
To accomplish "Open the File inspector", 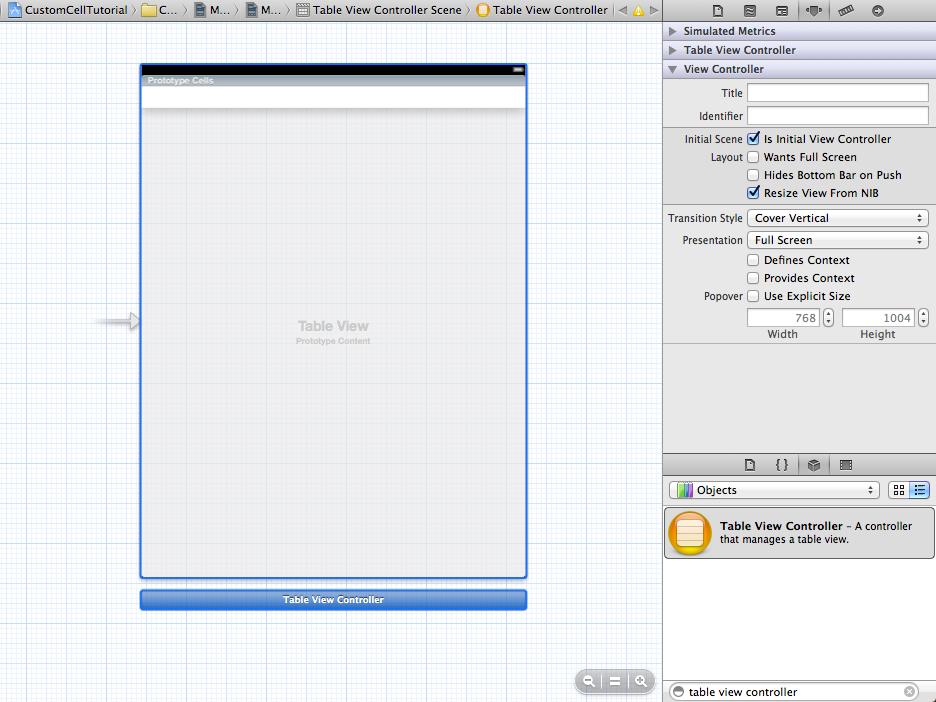I will [718, 10].
